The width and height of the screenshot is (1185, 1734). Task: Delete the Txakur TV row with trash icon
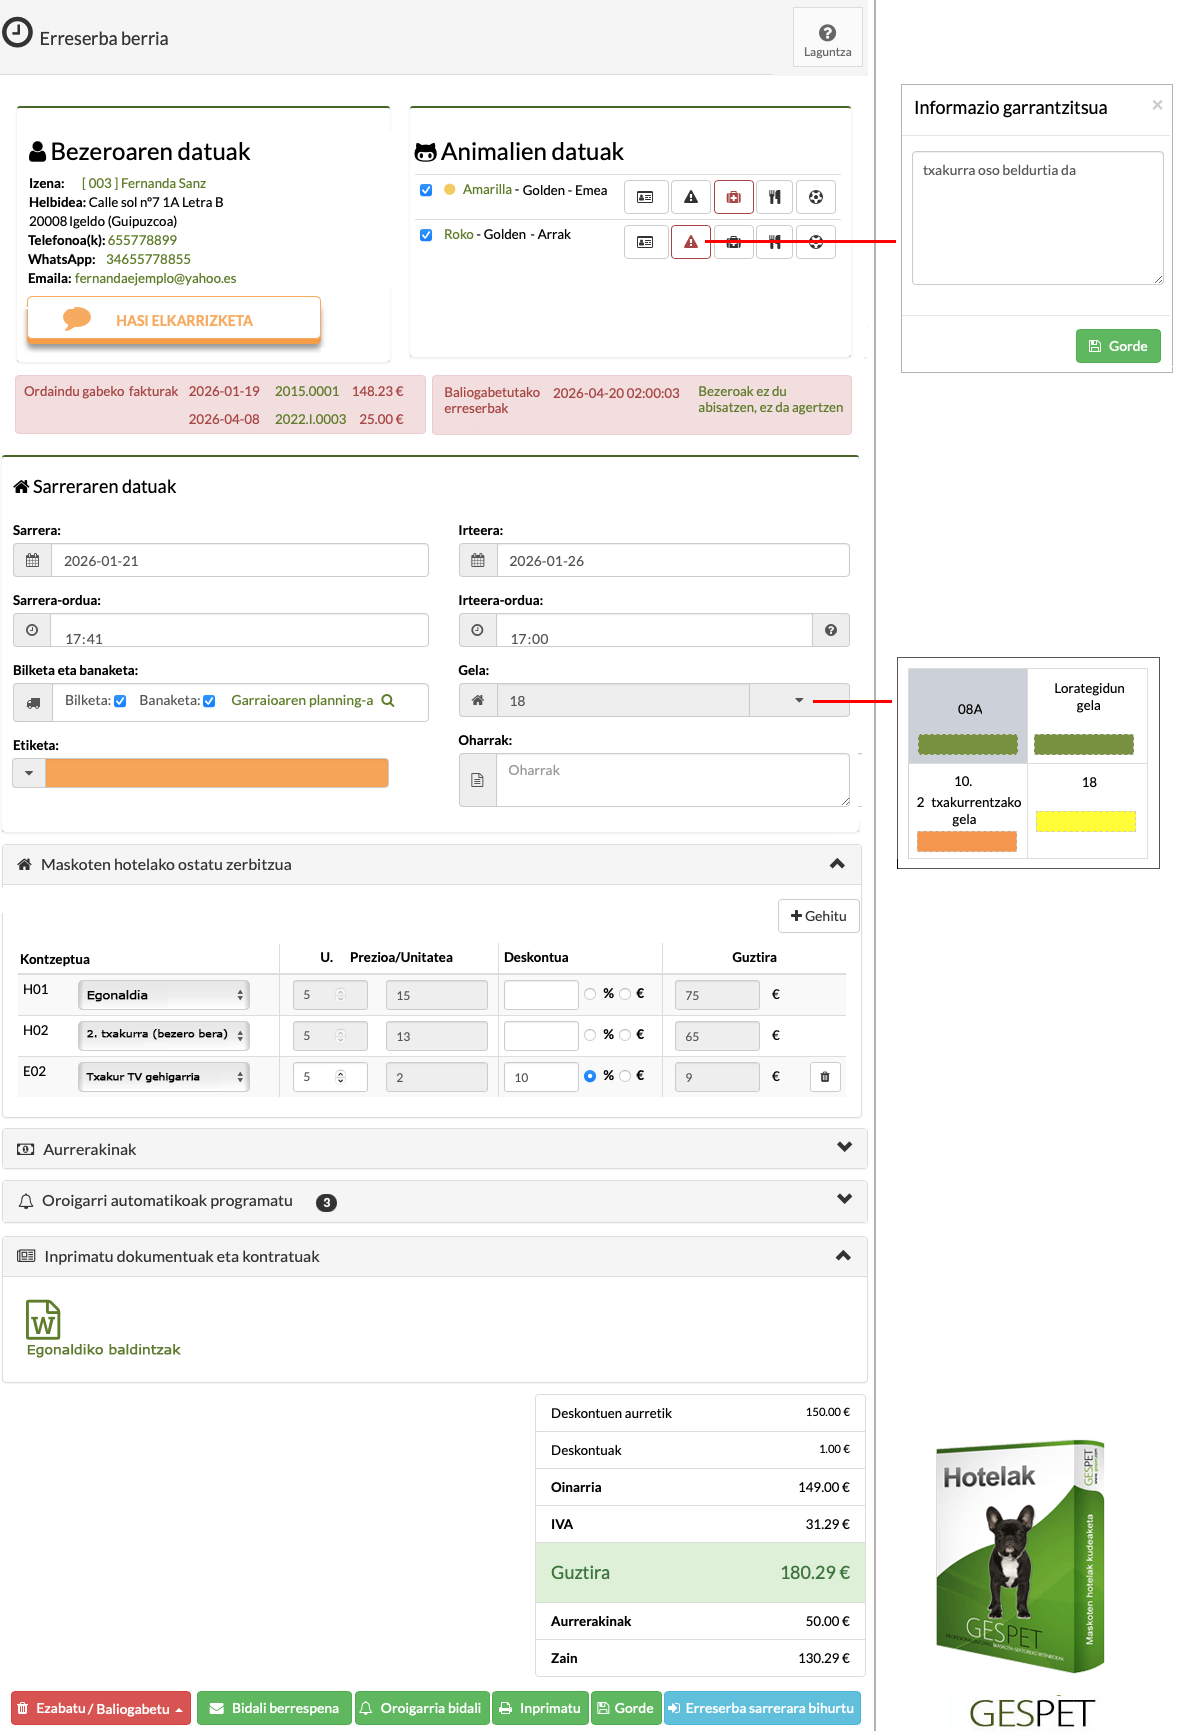[825, 1077]
